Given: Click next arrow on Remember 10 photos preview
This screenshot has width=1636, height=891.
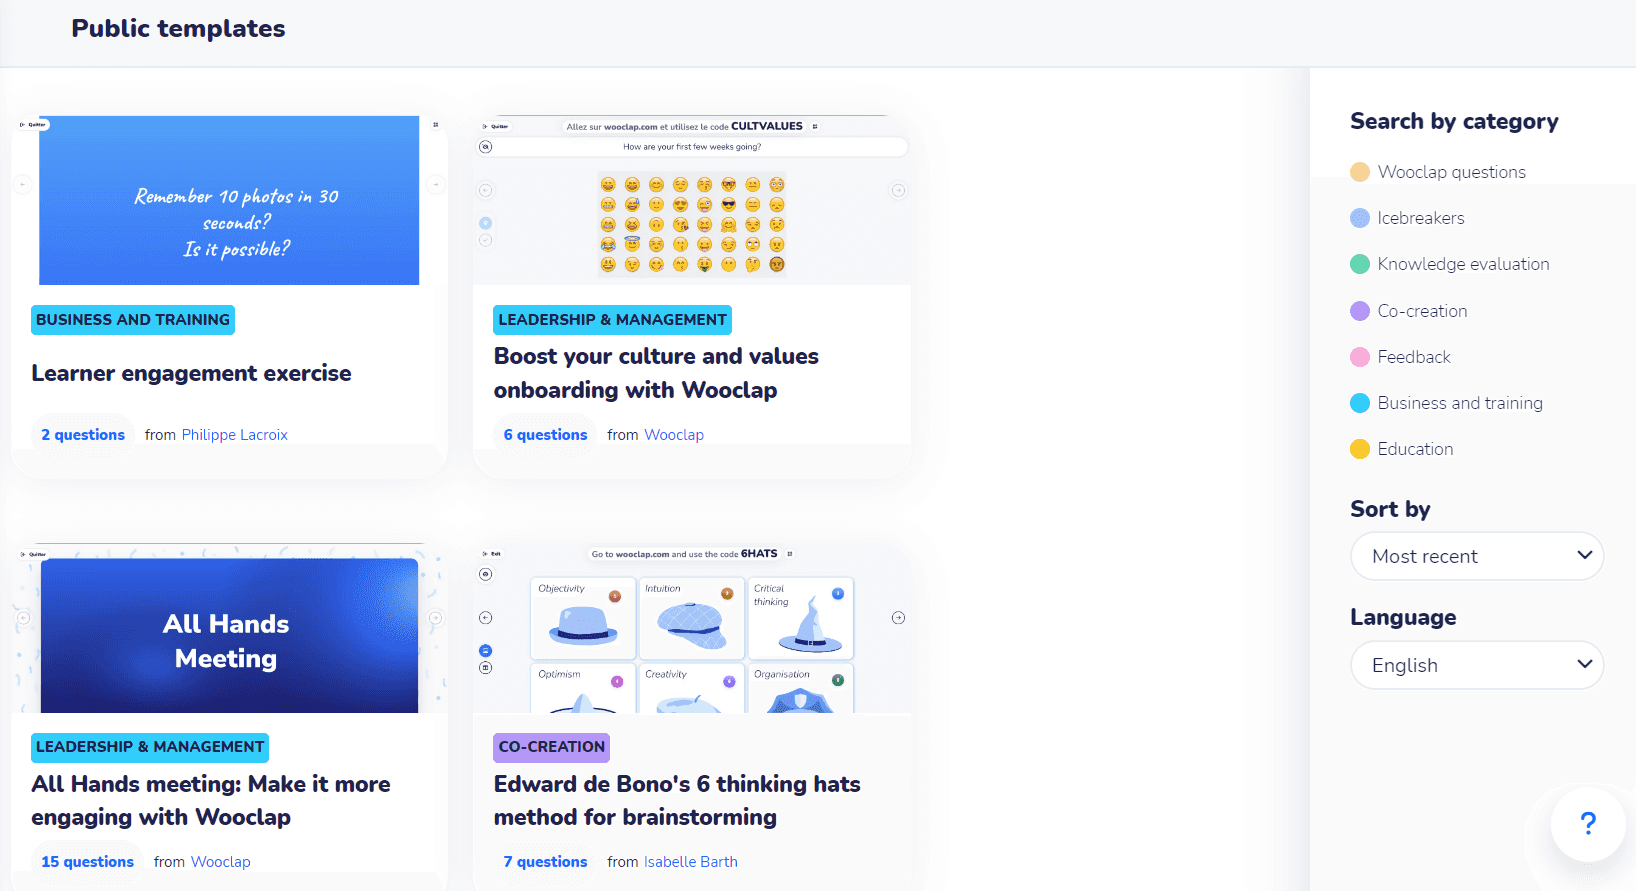Looking at the screenshot, I should [435, 184].
